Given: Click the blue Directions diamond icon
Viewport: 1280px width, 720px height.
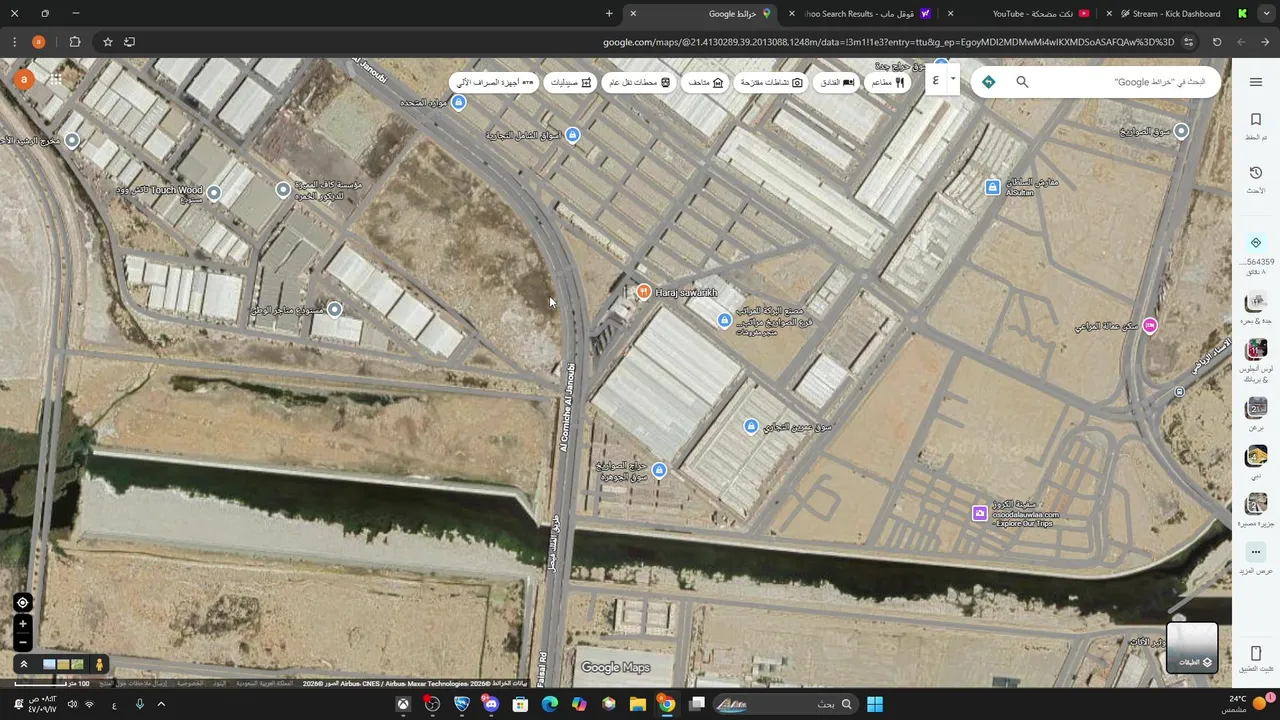Looking at the screenshot, I should coord(988,82).
